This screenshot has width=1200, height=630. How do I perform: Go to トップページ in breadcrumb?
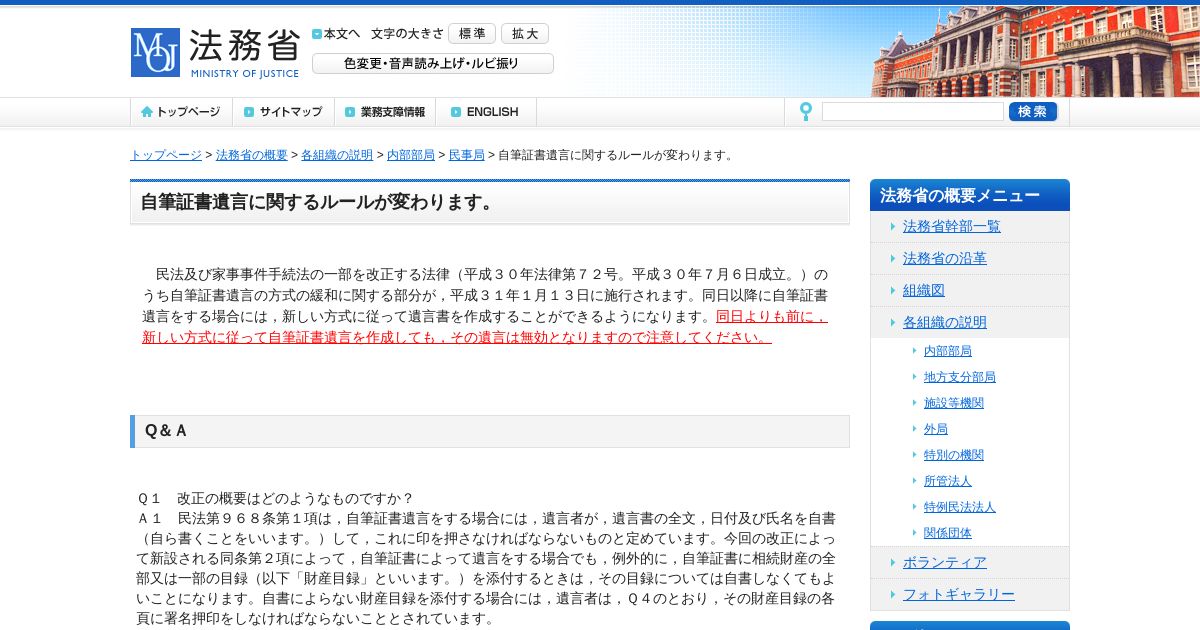click(166, 155)
